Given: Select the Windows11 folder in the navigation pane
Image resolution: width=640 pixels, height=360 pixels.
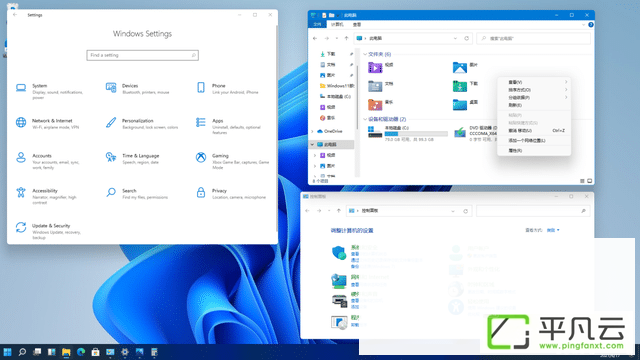Looking at the screenshot, I should (336, 86).
